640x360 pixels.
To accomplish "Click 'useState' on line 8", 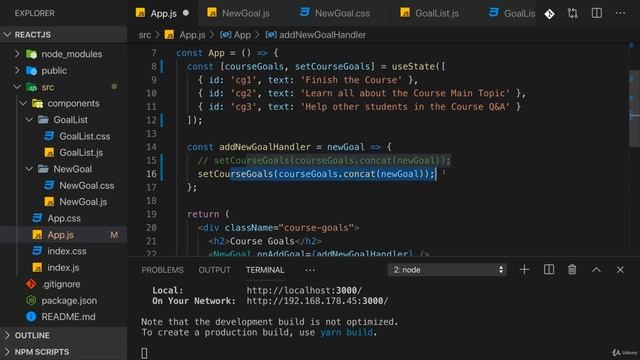I will click(413, 67).
